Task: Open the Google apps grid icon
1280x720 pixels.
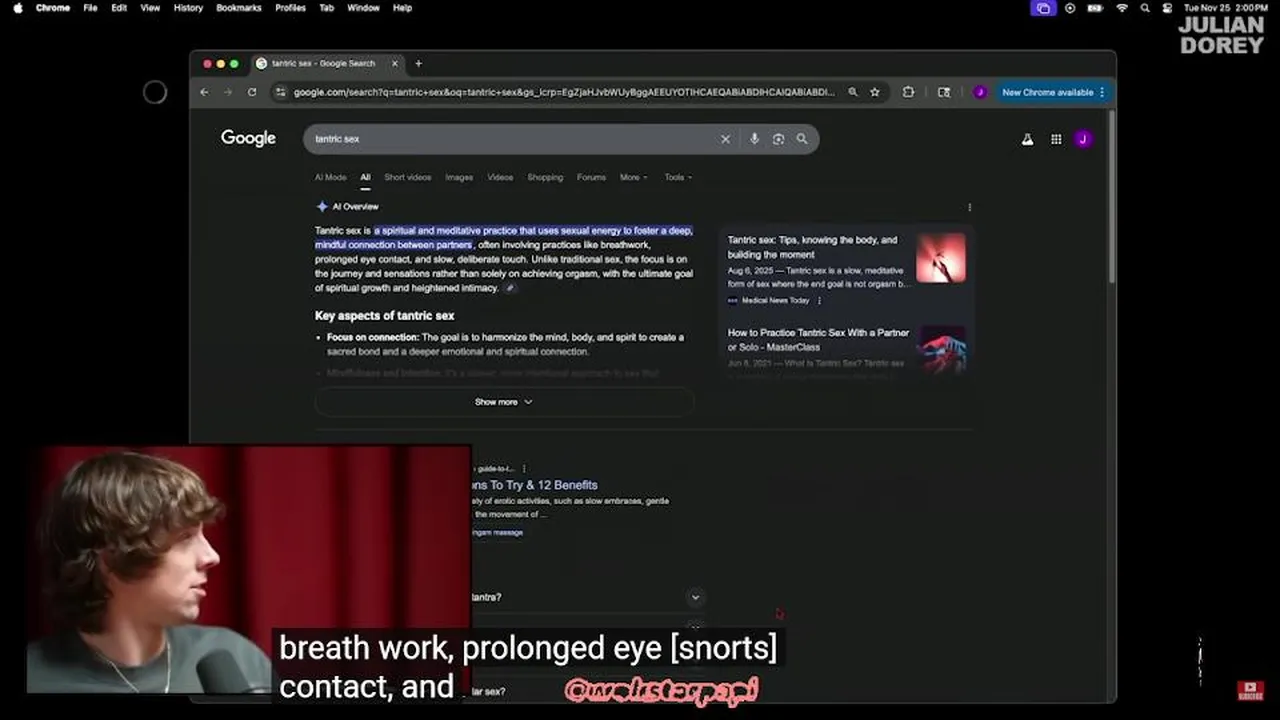Action: [x=1056, y=139]
